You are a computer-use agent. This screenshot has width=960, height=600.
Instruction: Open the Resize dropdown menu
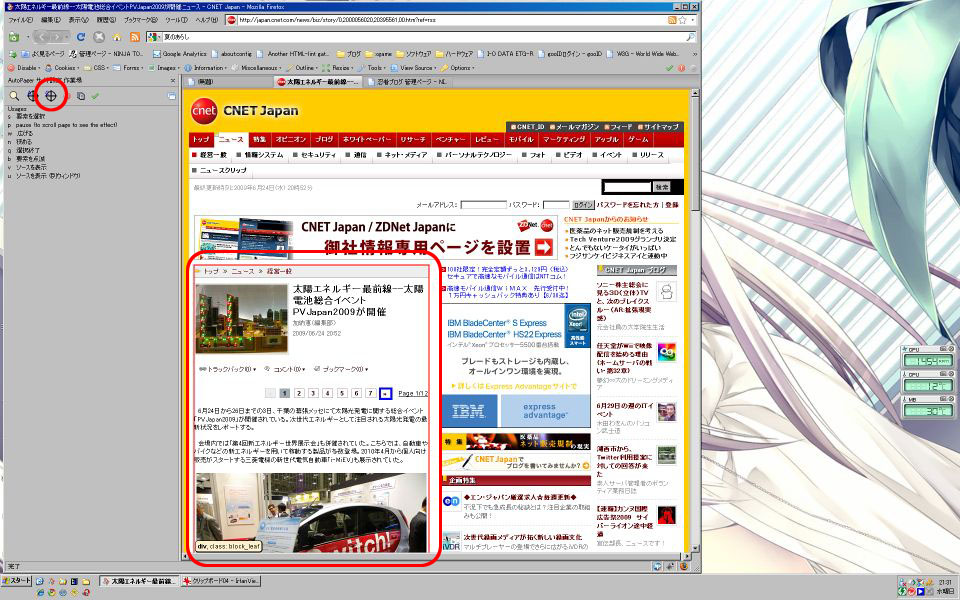point(338,68)
